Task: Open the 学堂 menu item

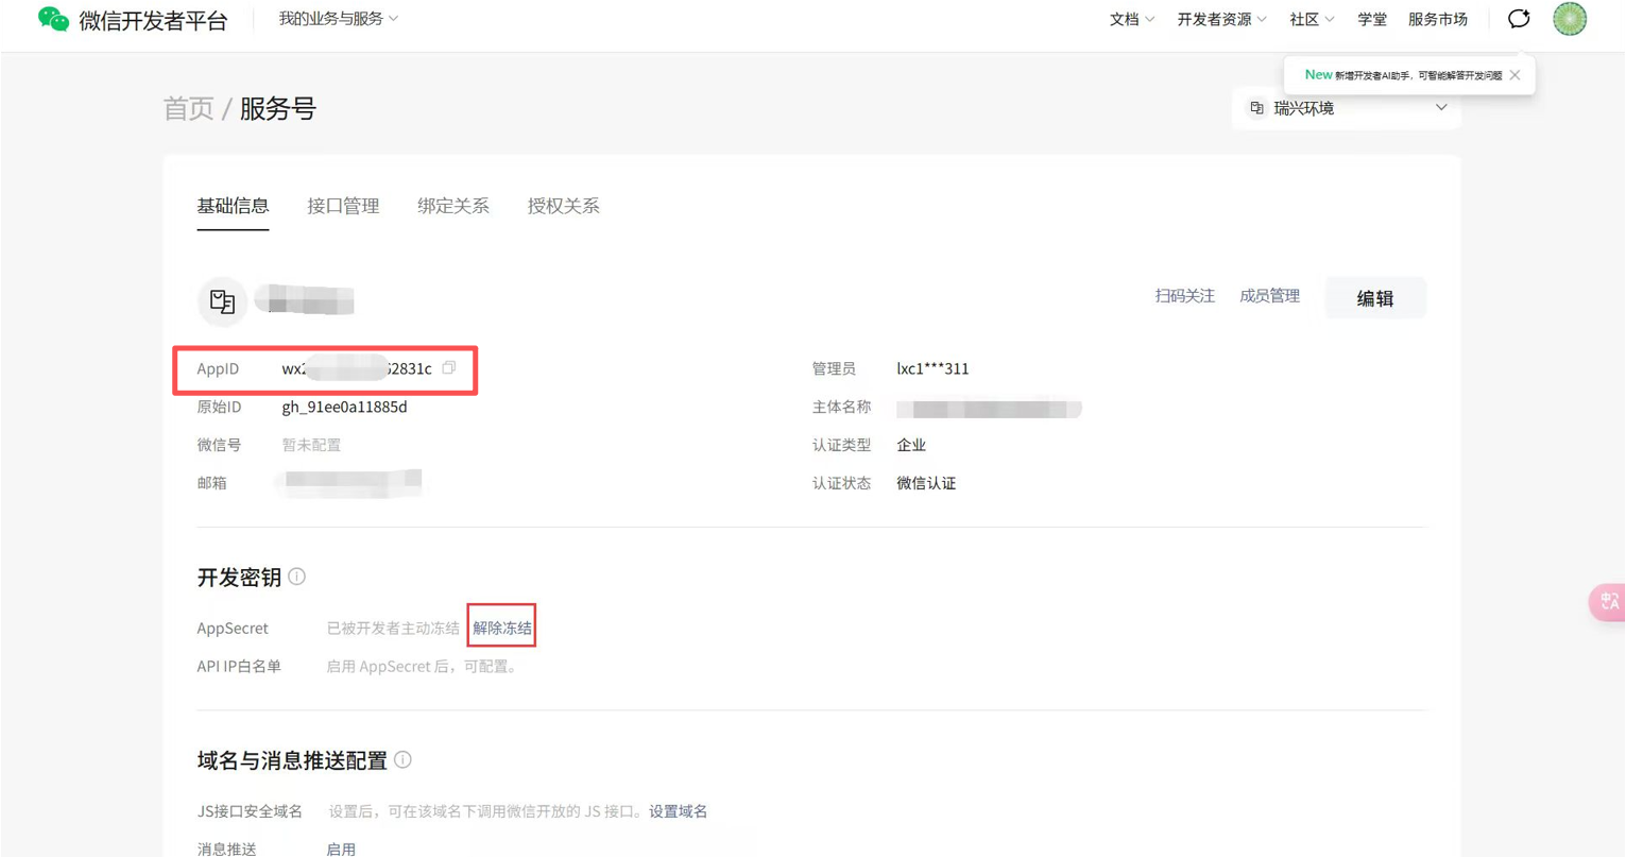Action: pyautogui.click(x=1372, y=19)
